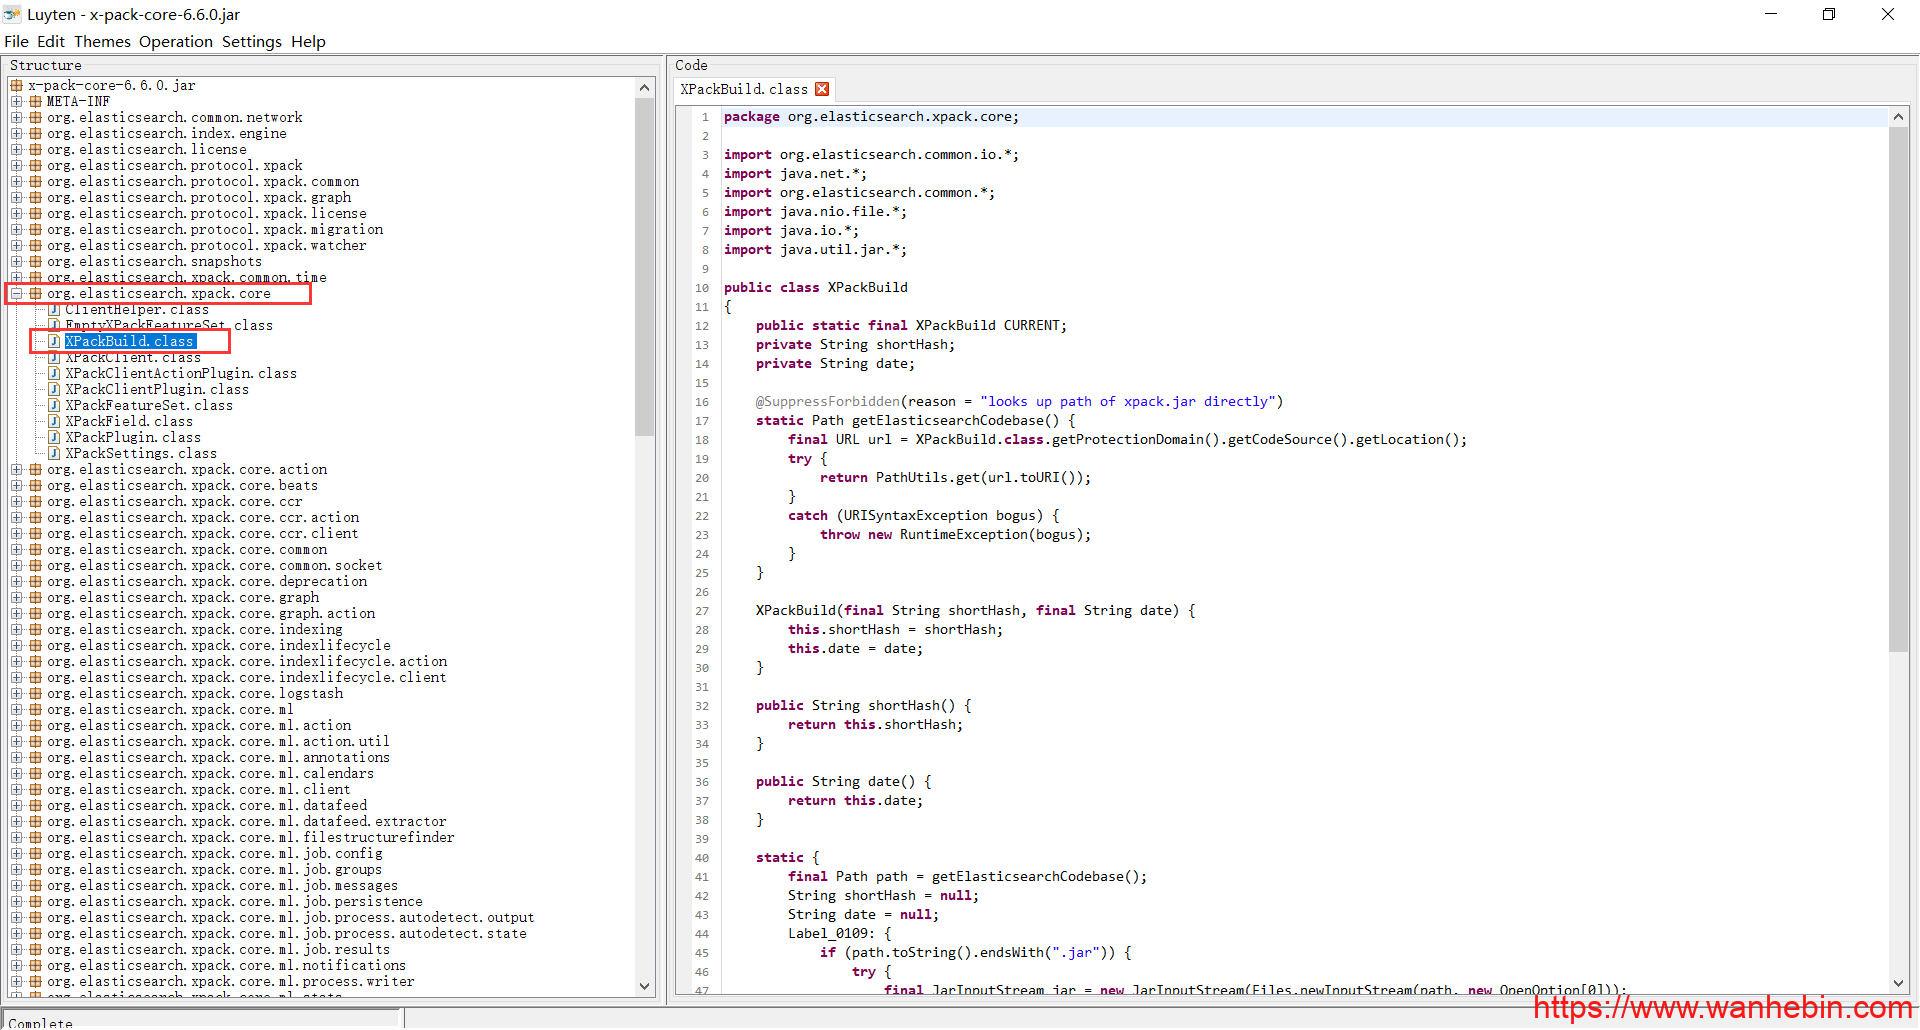The image size is (1920, 1030).
Task: Select org.elasticsearch.xpack.core.ml.job.config package
Action: pos(214,854)
